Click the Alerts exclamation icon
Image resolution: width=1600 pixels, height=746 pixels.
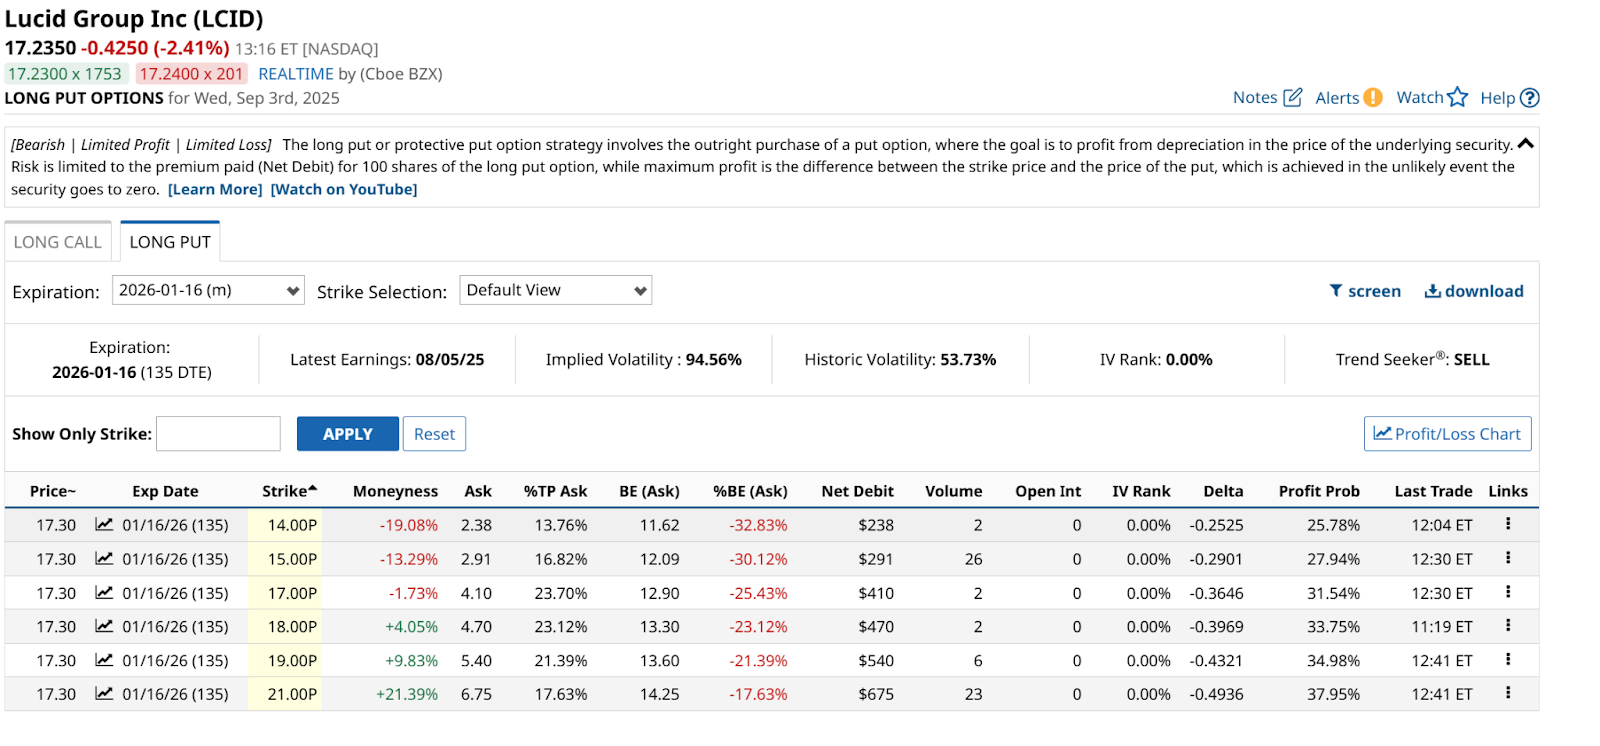pyautogui.click(x=1373, y=97)
